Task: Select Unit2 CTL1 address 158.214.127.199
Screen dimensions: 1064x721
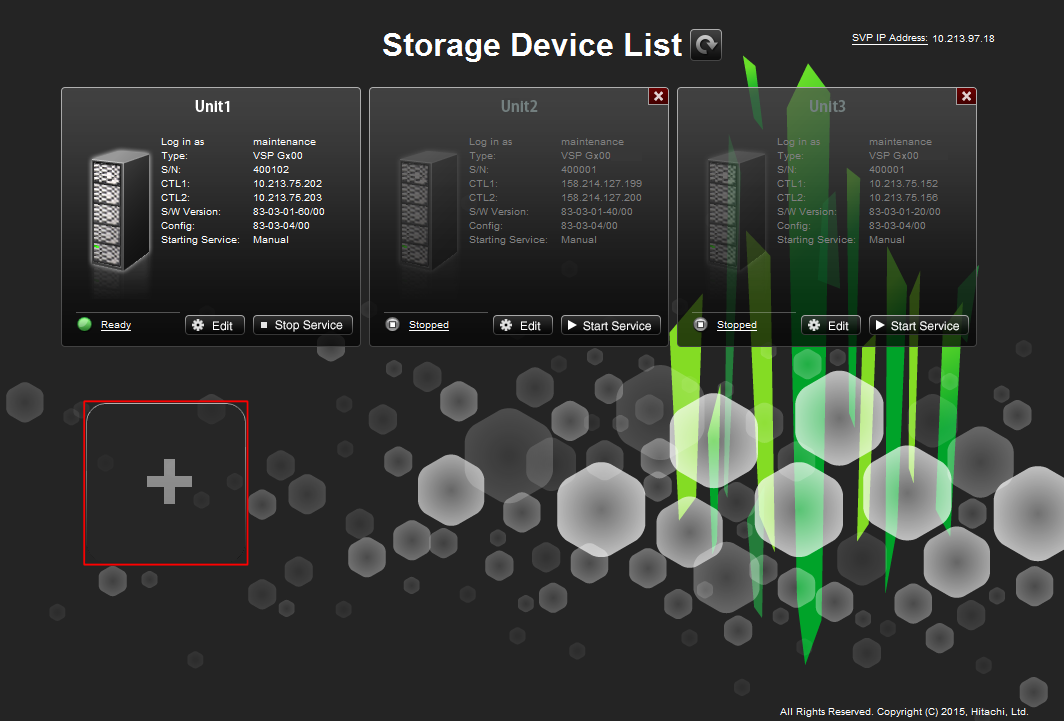Action: pos(601,184)
